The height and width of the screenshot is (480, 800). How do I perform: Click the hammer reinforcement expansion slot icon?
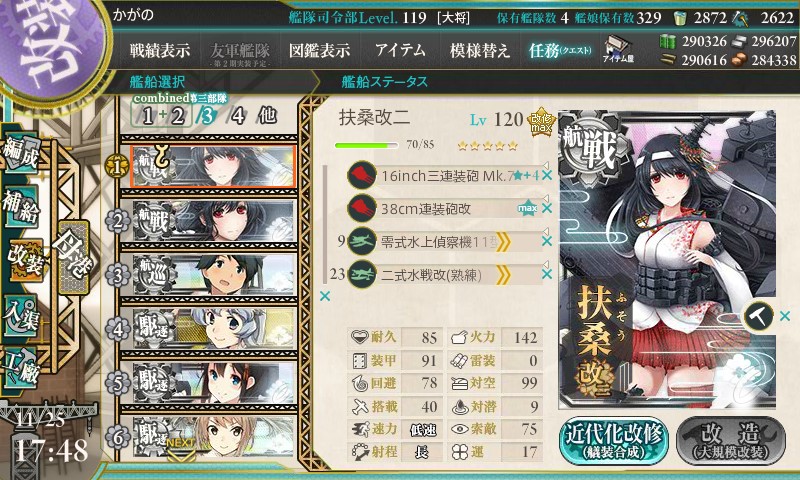pos(758,316)
